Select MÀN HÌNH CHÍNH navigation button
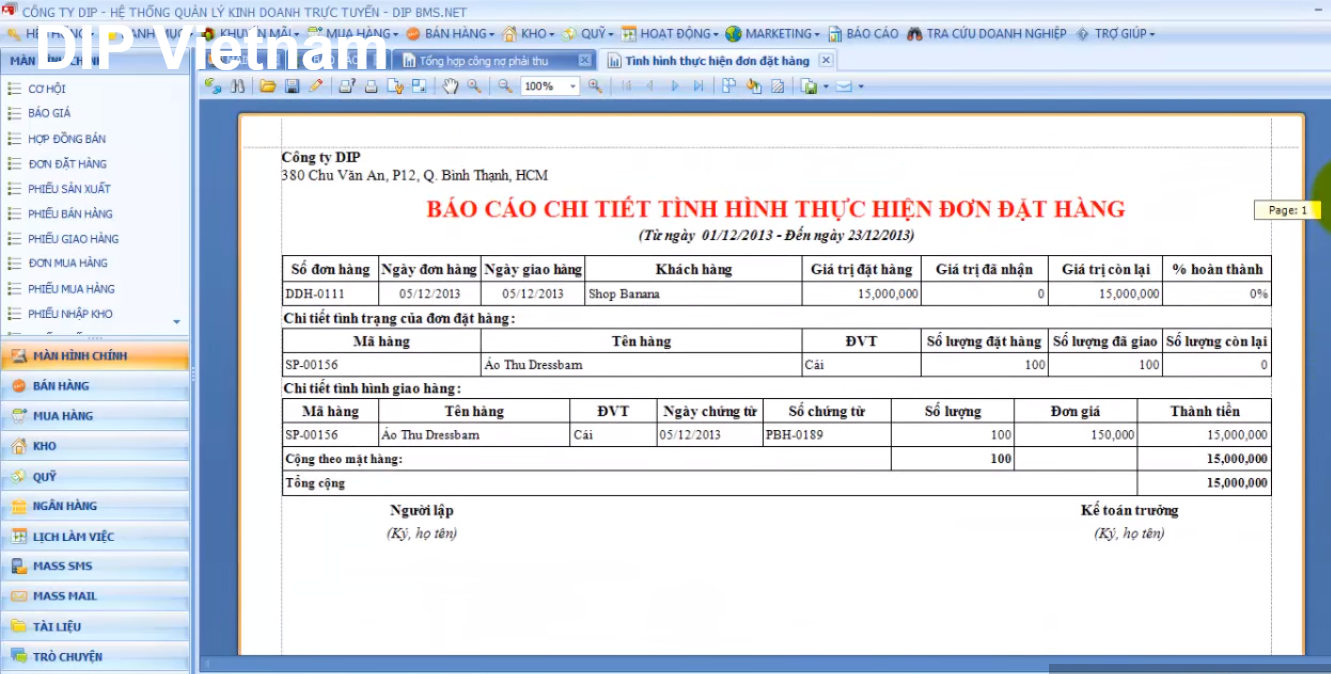This screenshot has height=674, width=1331. click(95, 356)
